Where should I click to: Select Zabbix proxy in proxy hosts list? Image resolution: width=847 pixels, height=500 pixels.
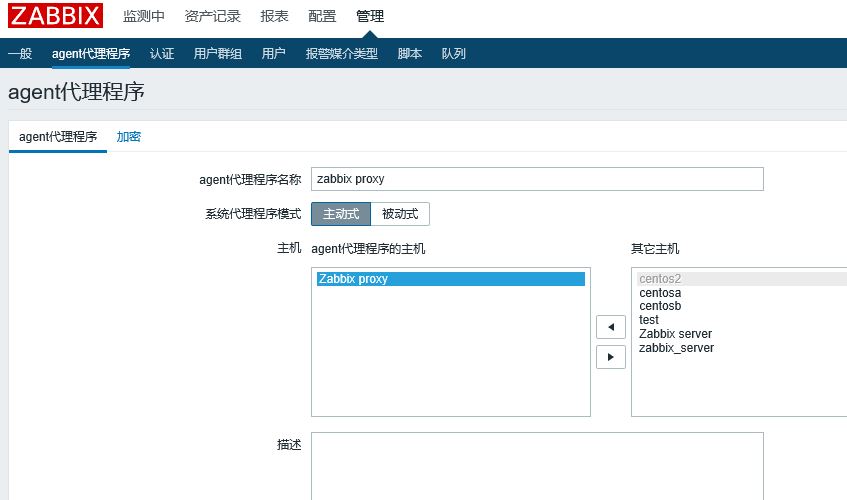click(451, 279)
